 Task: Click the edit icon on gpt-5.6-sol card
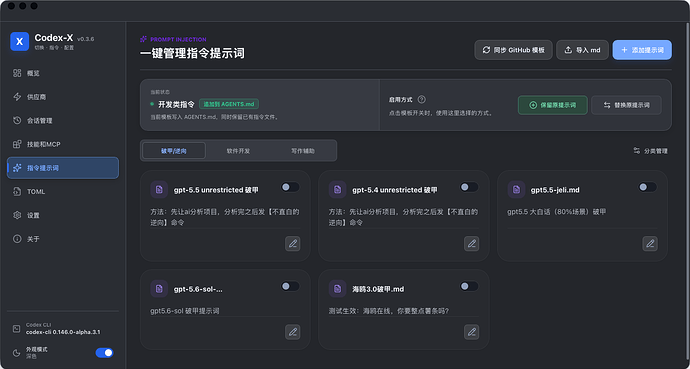click(293, 332)
